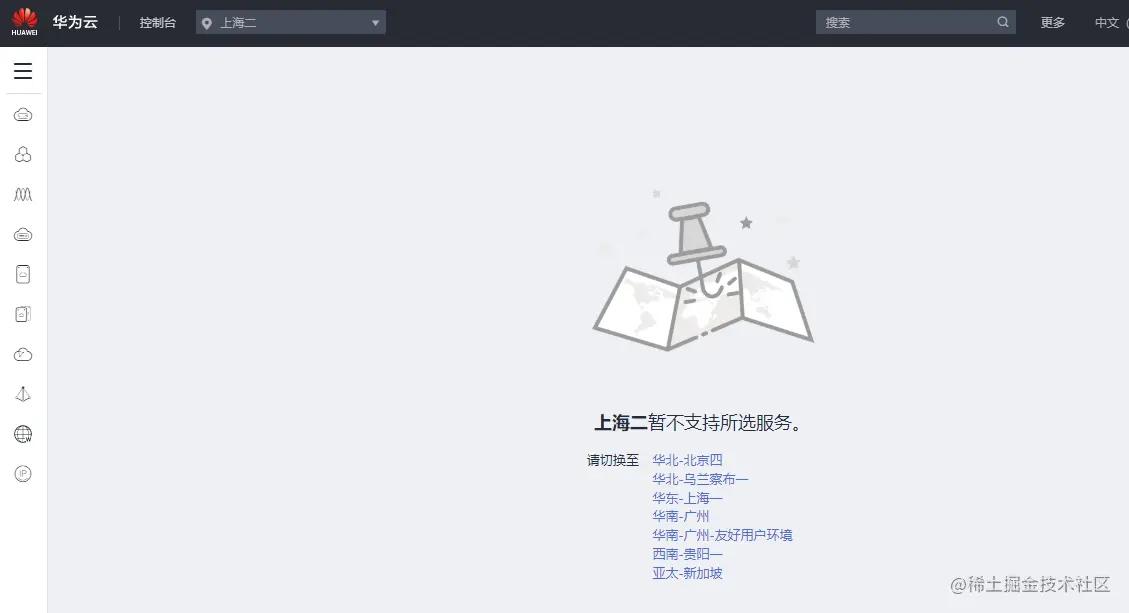This screenshot has width=1129, height=613.
Task: Switch to region 华北-北京四
Action: (688, 460)
